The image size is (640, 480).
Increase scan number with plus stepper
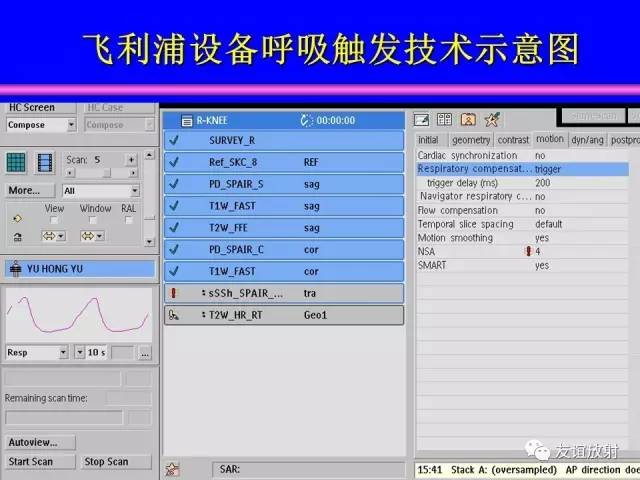click(131, 160)
